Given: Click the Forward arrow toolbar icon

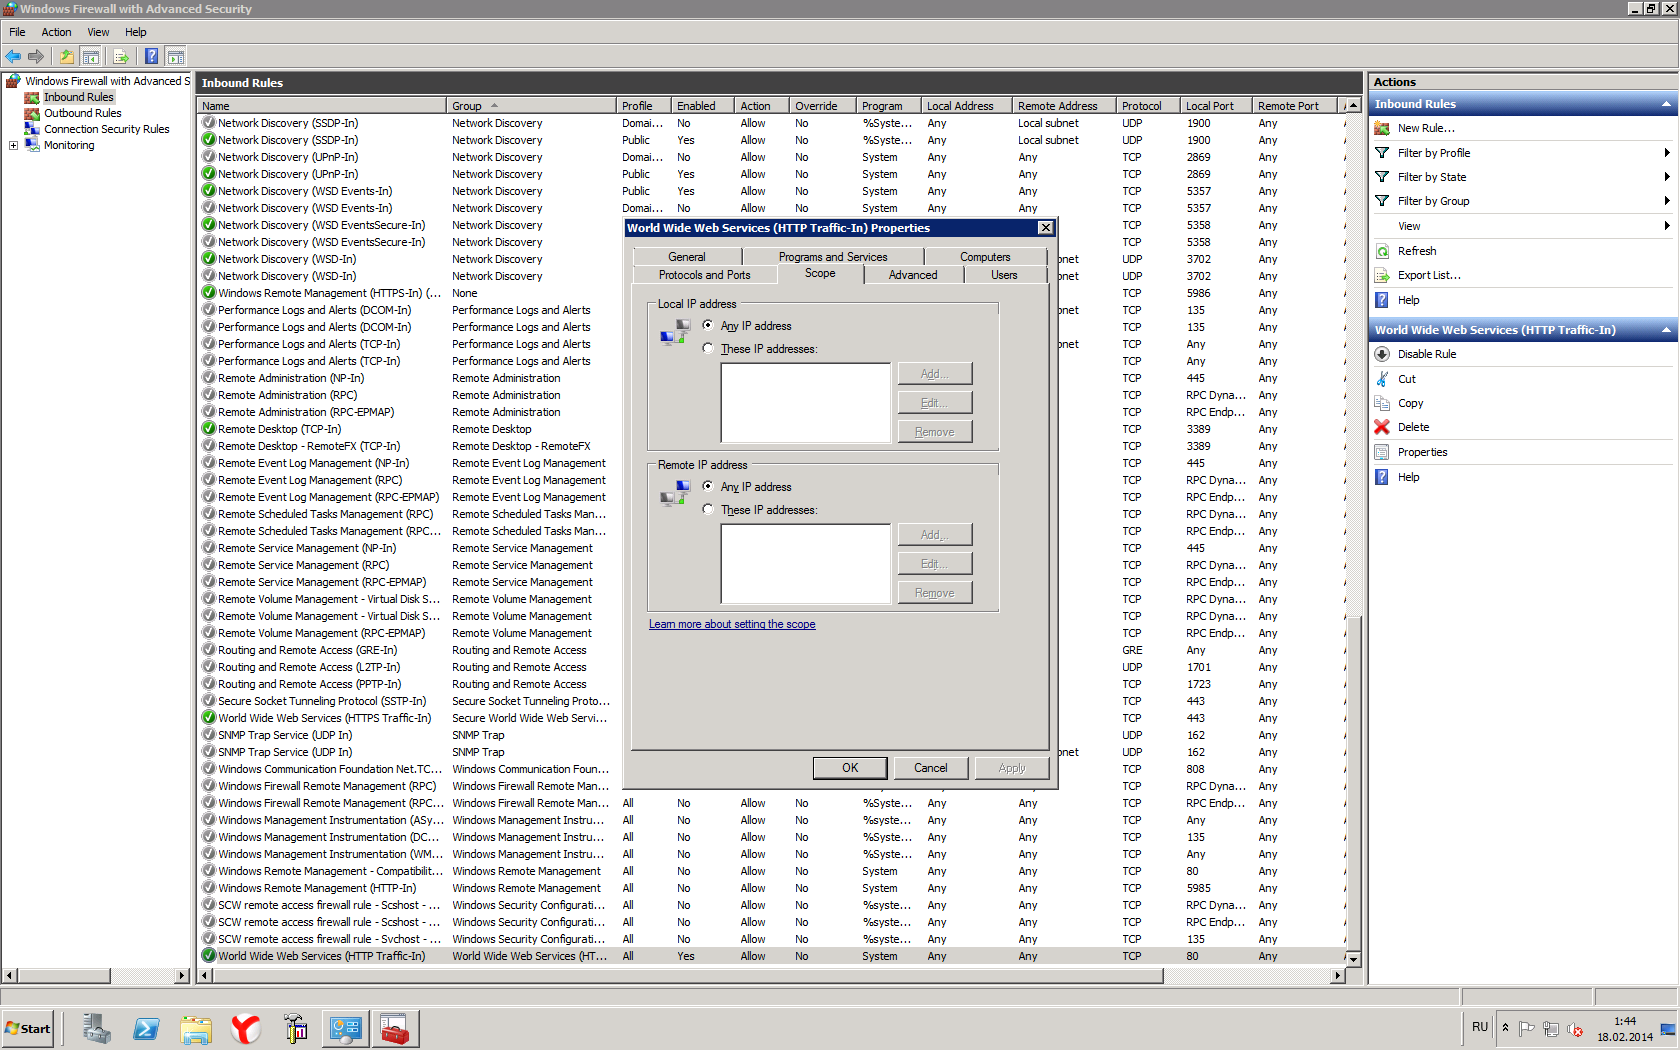Looking at the screenshot, I should 36,56.
